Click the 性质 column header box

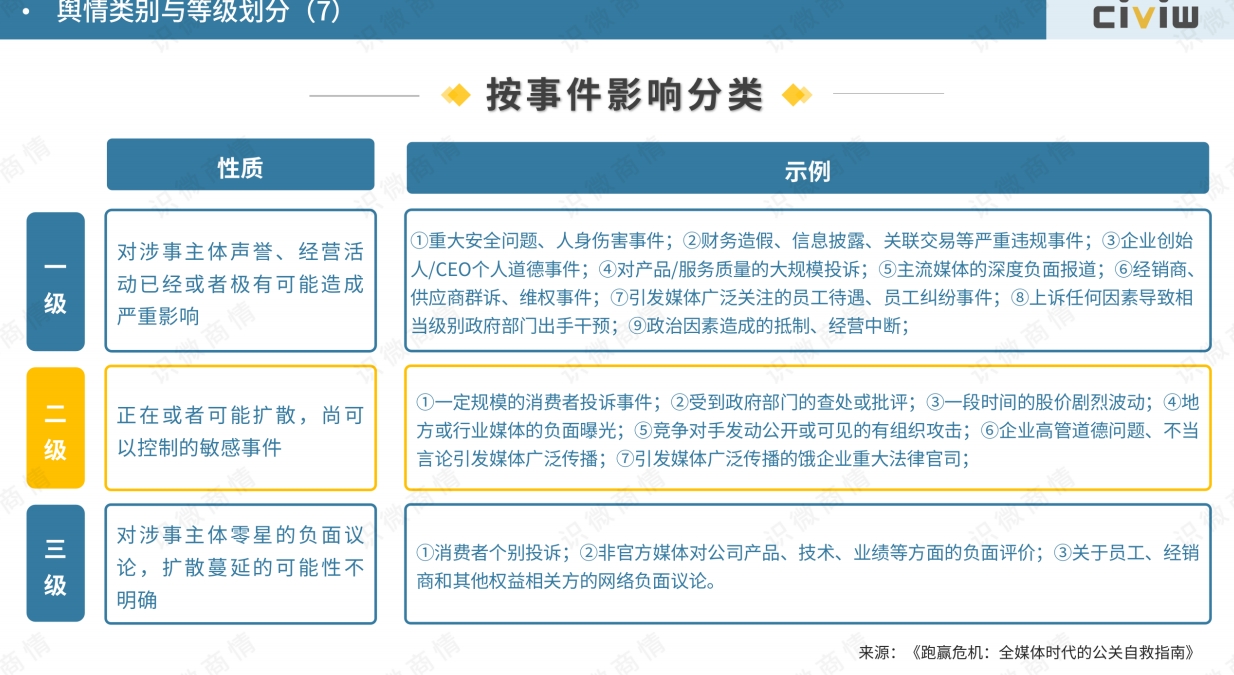(240, 165)
